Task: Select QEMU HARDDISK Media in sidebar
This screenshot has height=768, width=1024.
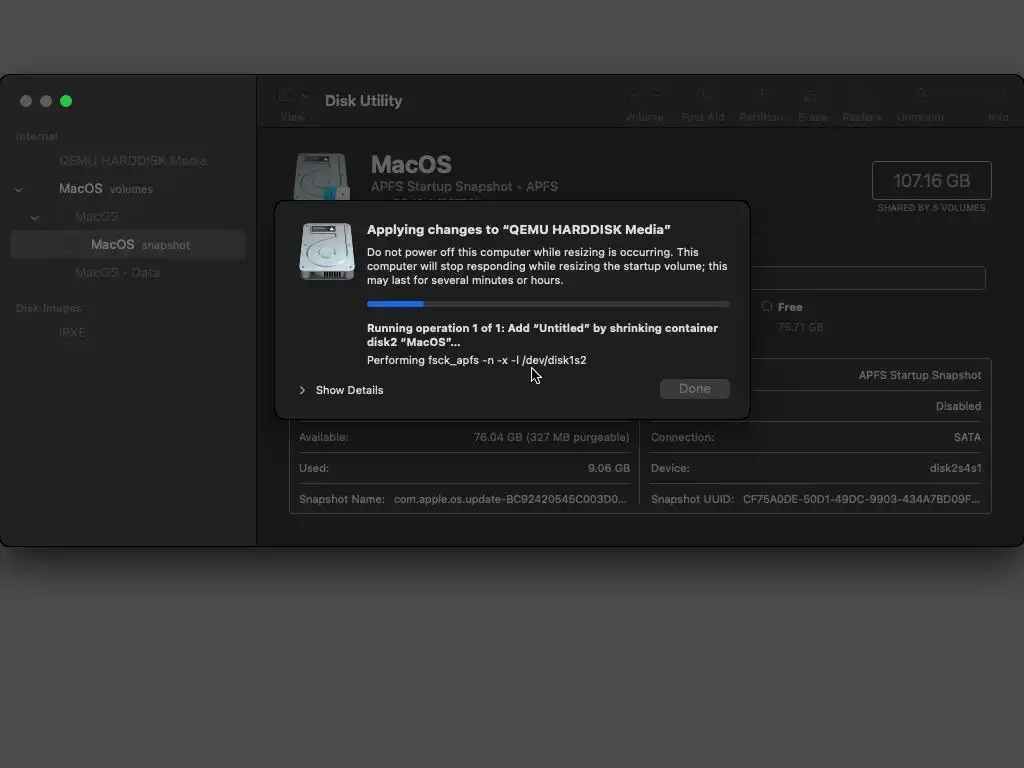Action: pos(133,161)
